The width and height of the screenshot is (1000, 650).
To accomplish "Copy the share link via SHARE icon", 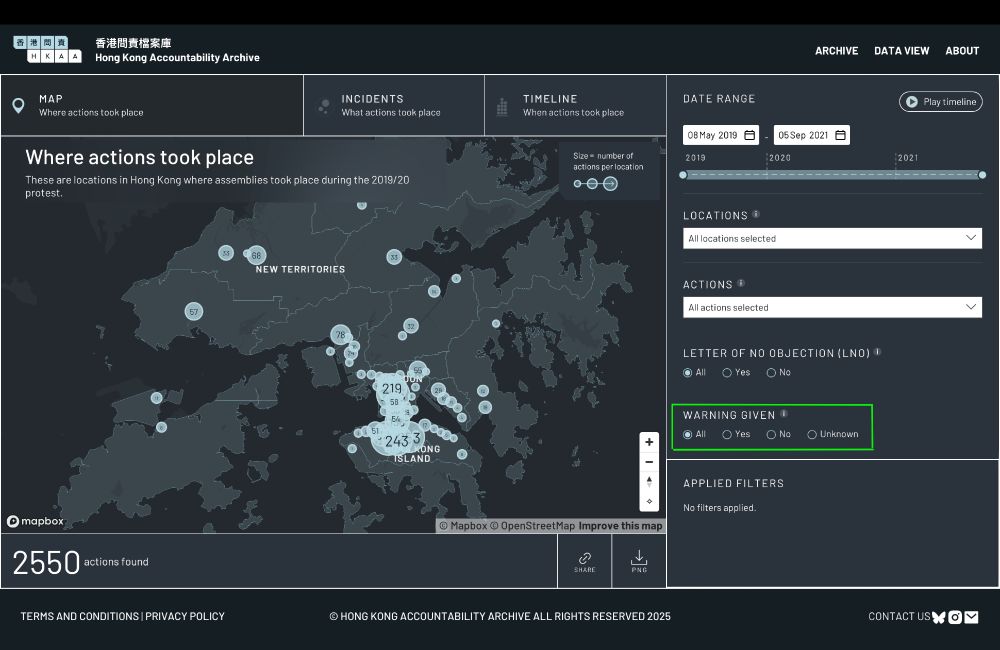I will point(584,561).
